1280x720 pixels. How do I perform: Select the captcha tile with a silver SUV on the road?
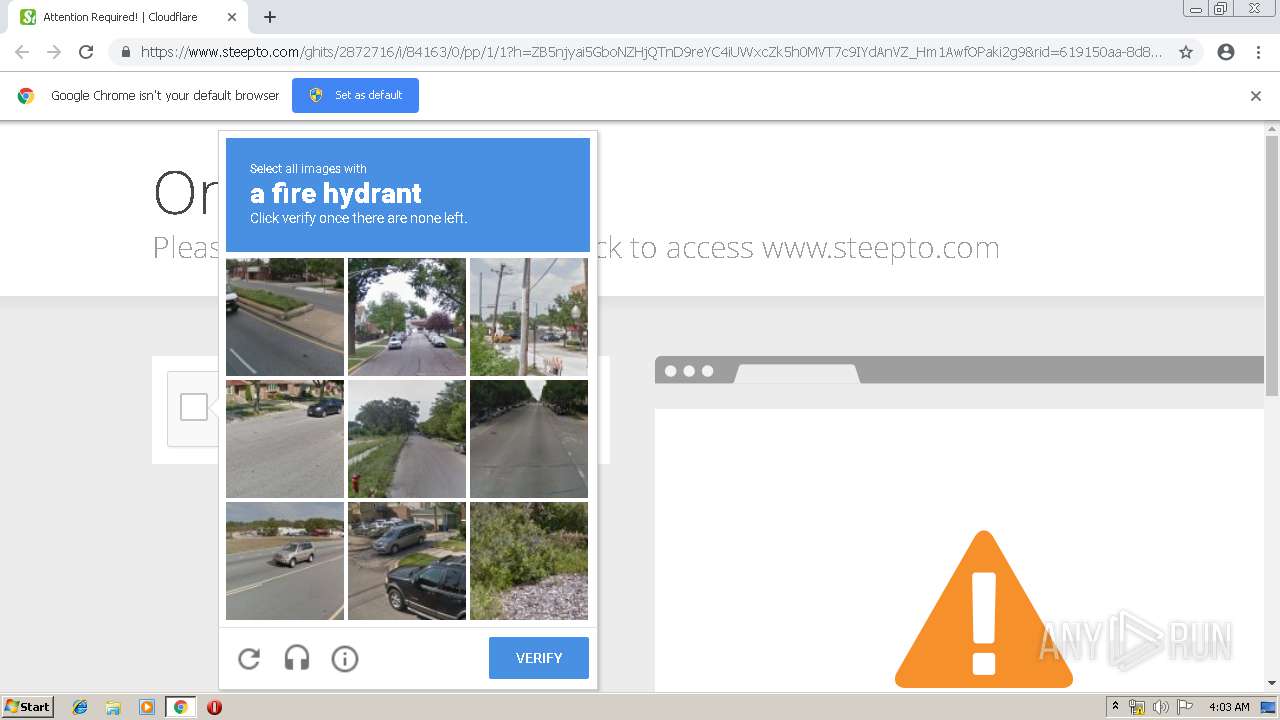285,561
